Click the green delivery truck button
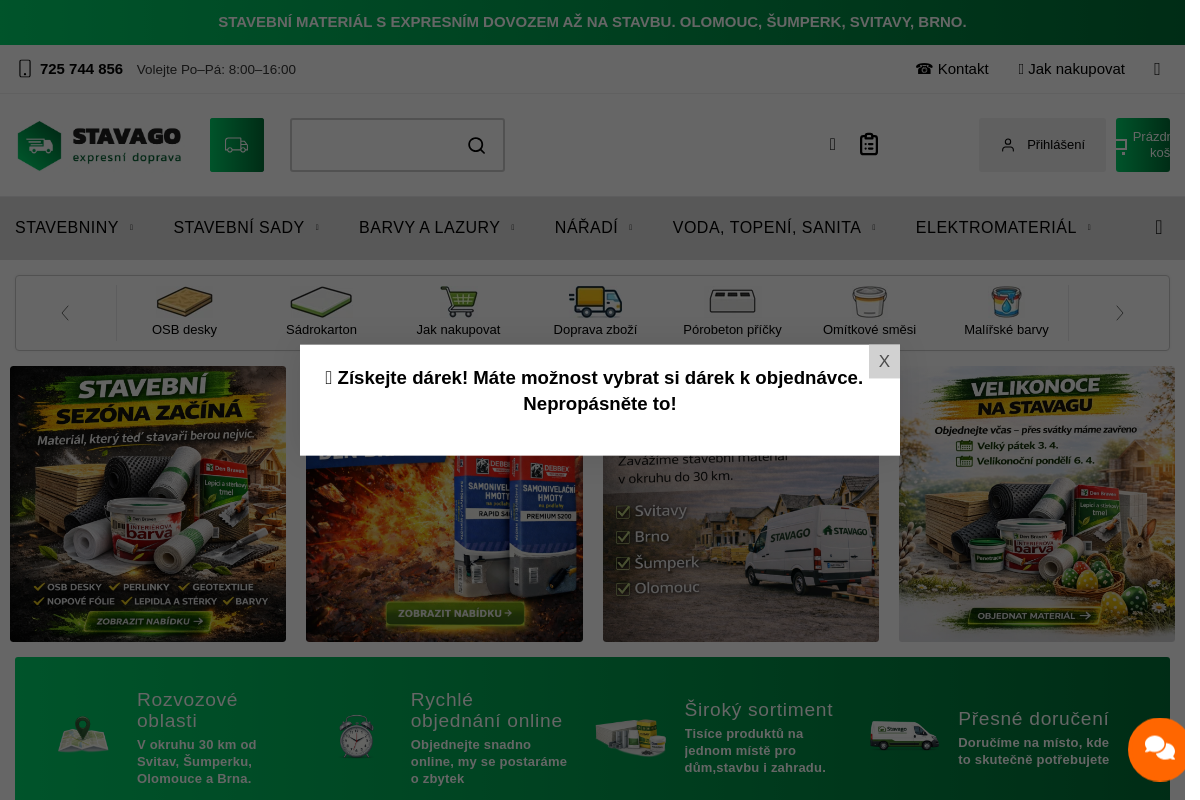1200x800 pixels. (237, 145)
